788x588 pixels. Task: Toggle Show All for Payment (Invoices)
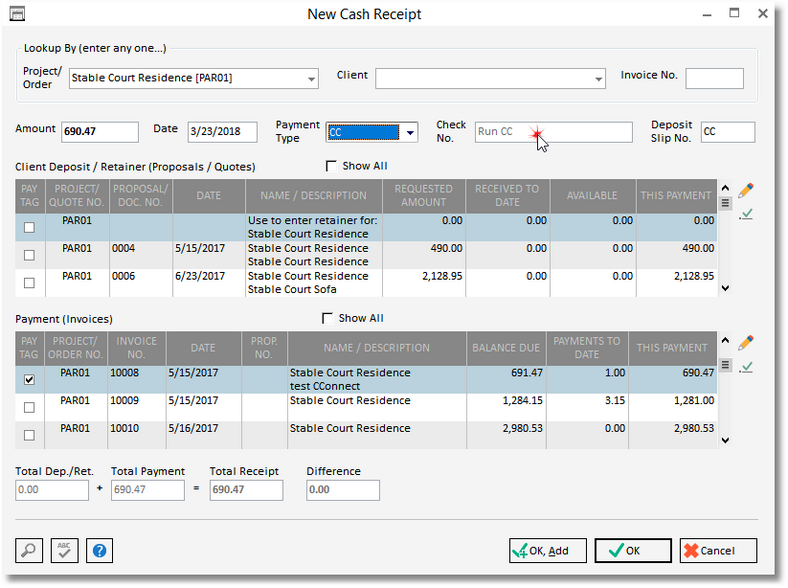pos(327,318)
